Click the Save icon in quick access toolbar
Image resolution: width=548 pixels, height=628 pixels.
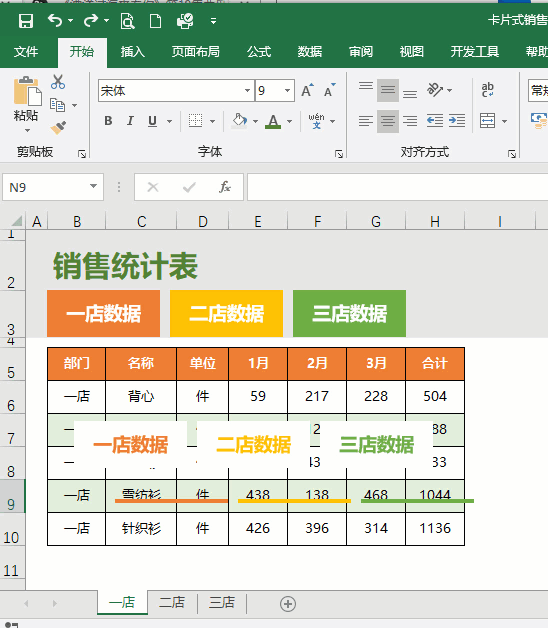pyautogui.click(x=26, y=21)
